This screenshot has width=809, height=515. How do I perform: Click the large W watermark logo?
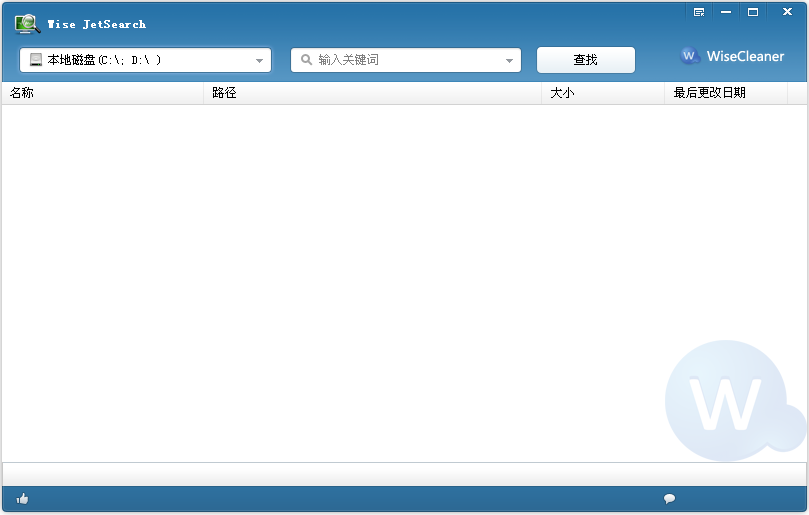(x=735, y=400)
